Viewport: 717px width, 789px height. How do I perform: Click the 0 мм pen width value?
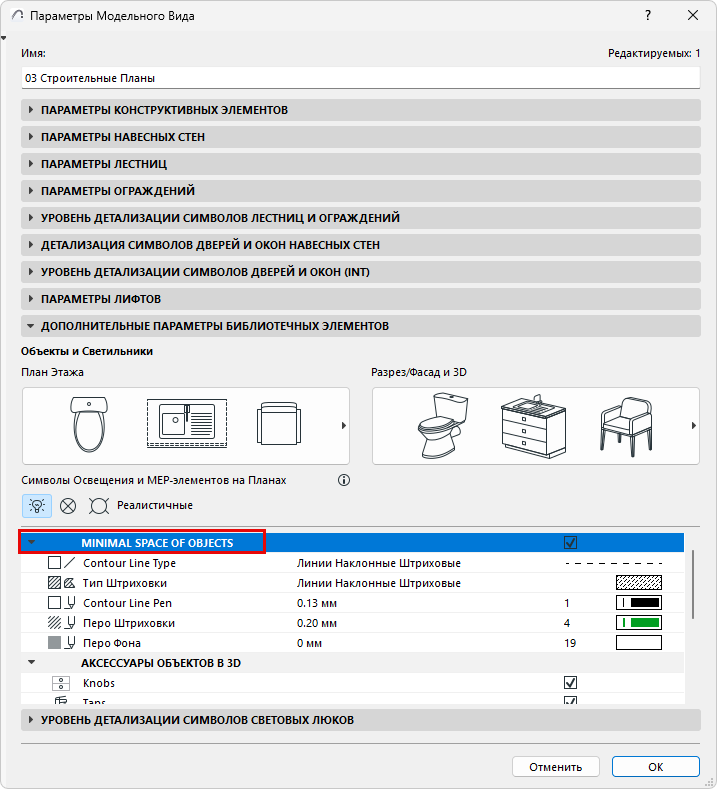[x=309, y=643]
